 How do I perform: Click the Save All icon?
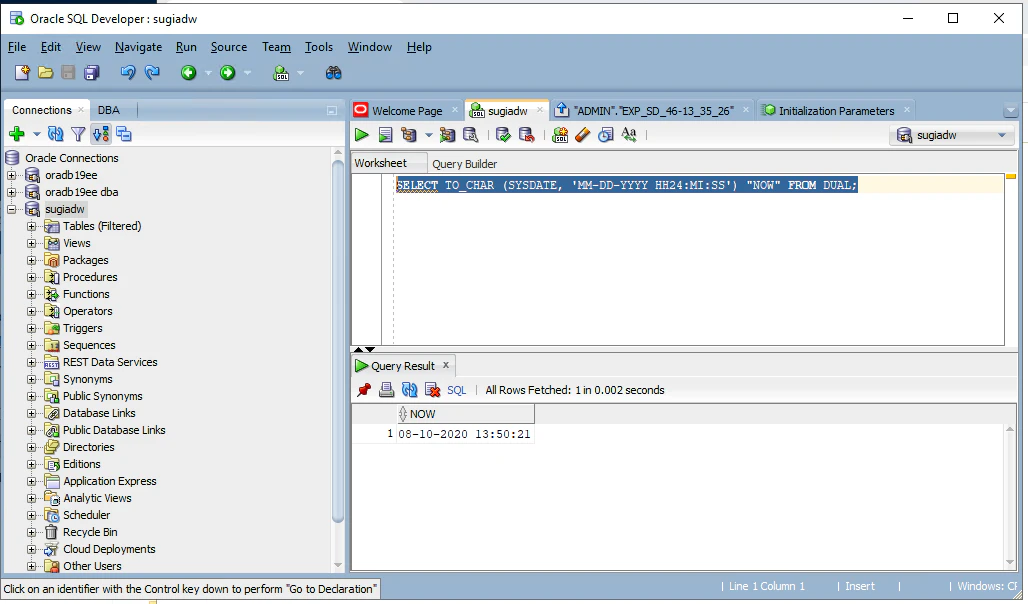92,73
